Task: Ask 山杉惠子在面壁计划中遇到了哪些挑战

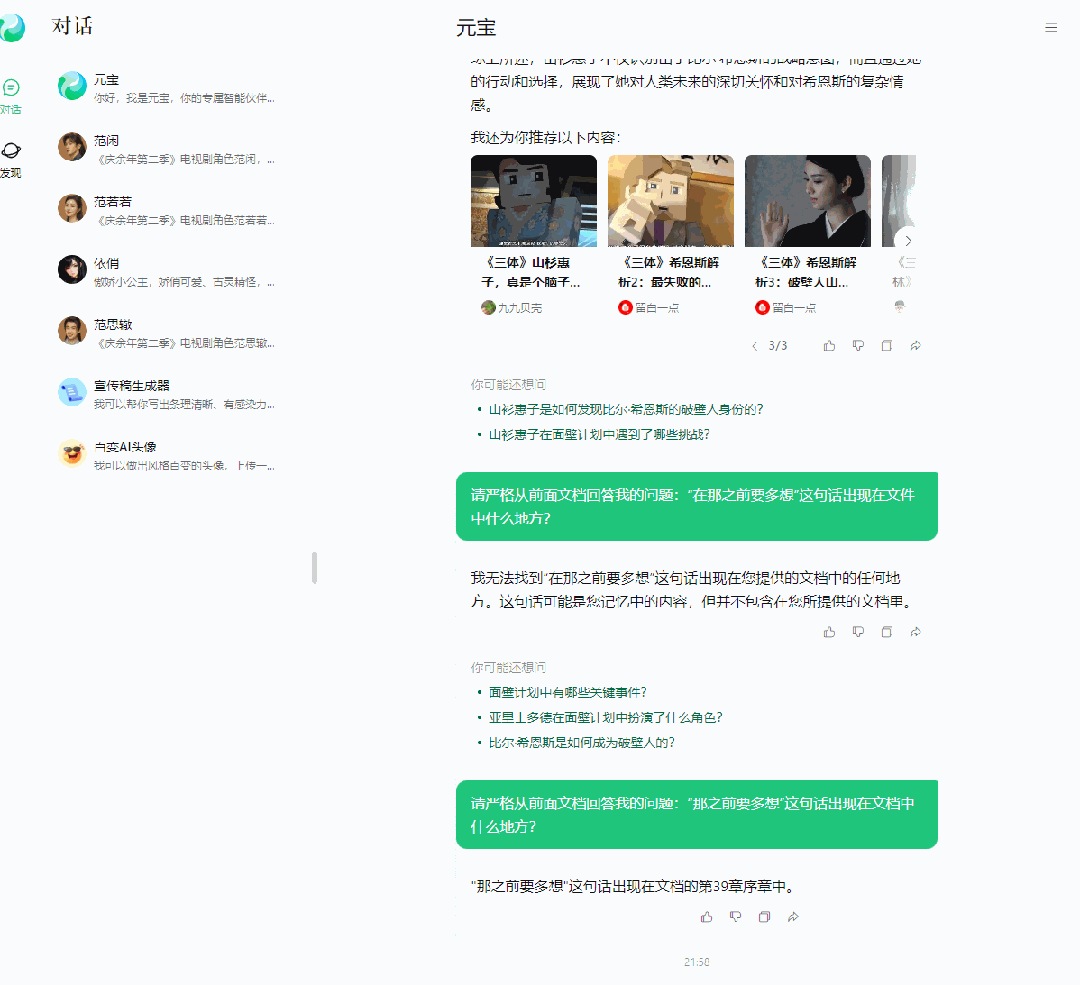Action: (x=599, y=435)
